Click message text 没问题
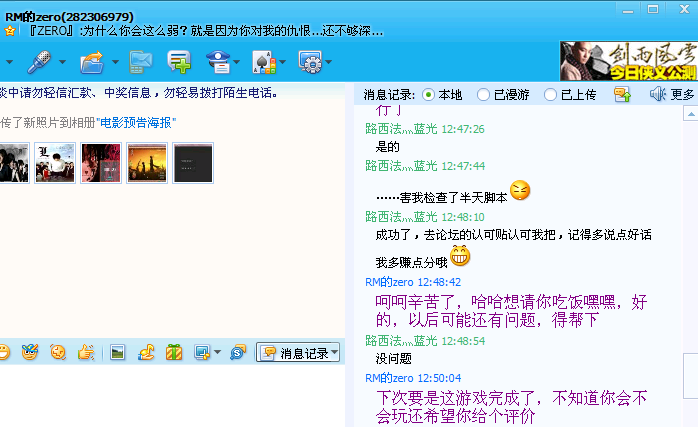Image resolution: width=698 pixels, height=427 pixels. click(394, 358)
